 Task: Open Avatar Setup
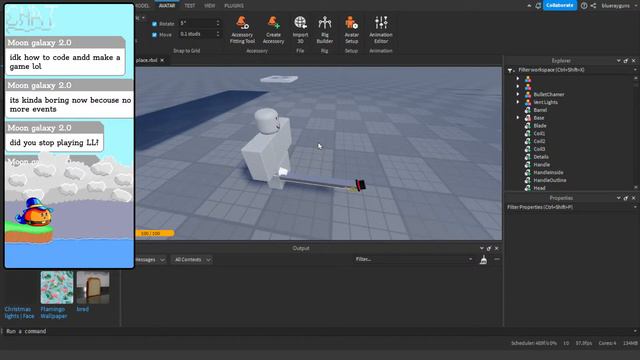(x=351, y=29)
